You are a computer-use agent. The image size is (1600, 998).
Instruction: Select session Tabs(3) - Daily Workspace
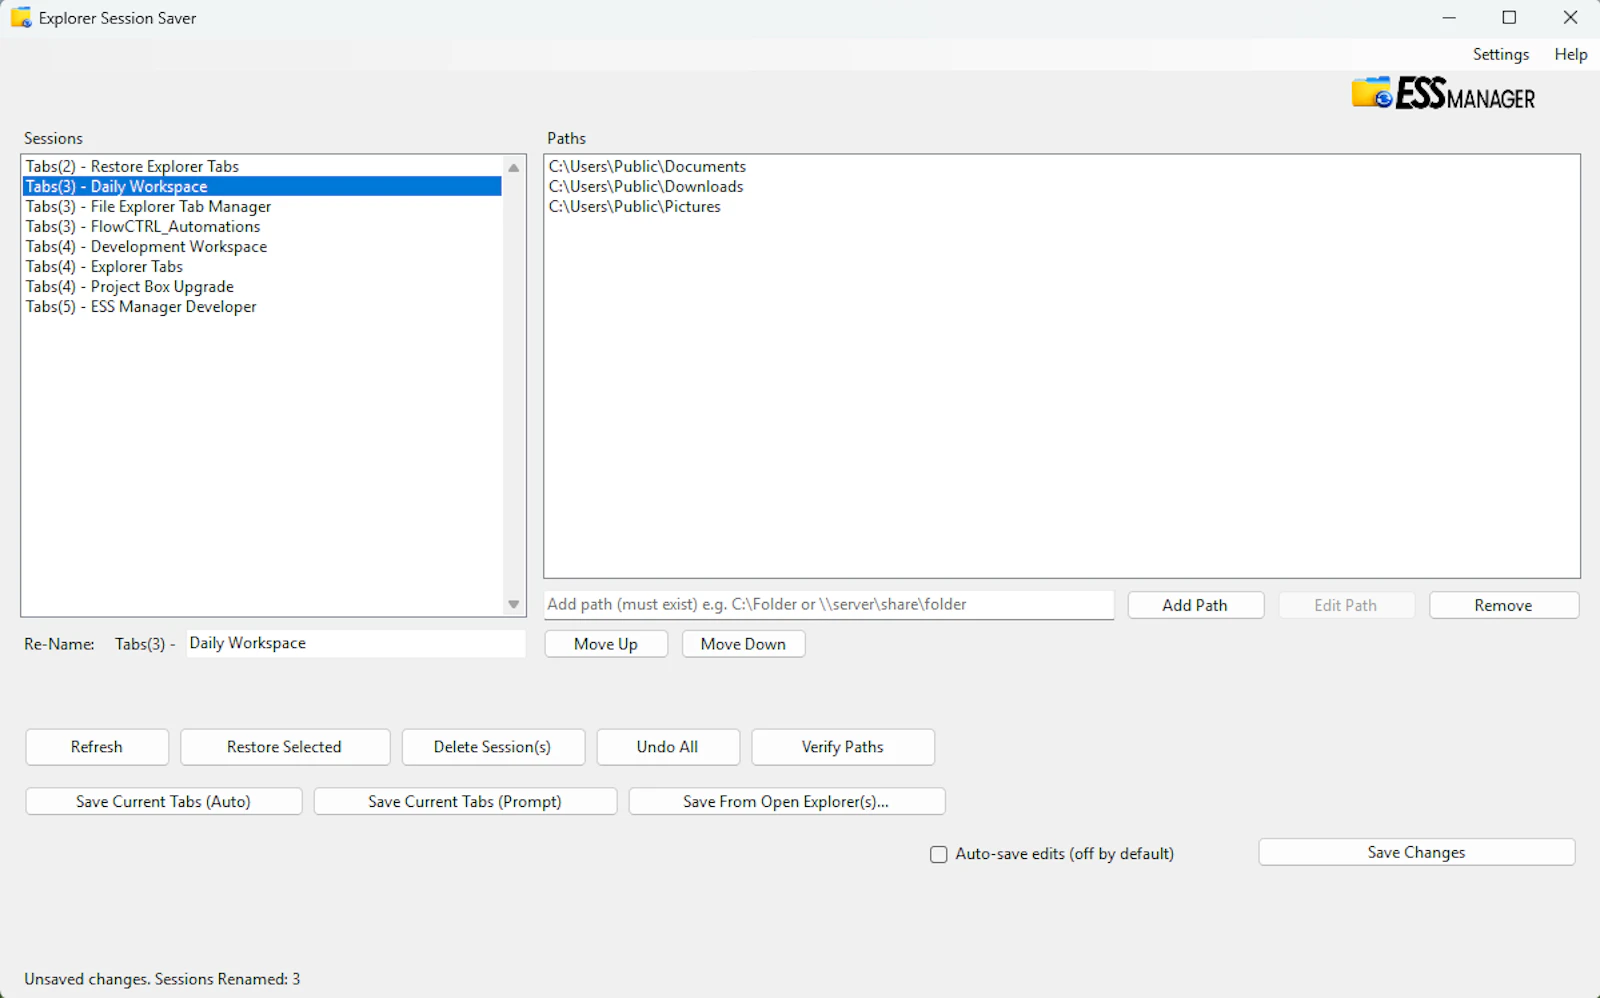click(x=262, y=186)
